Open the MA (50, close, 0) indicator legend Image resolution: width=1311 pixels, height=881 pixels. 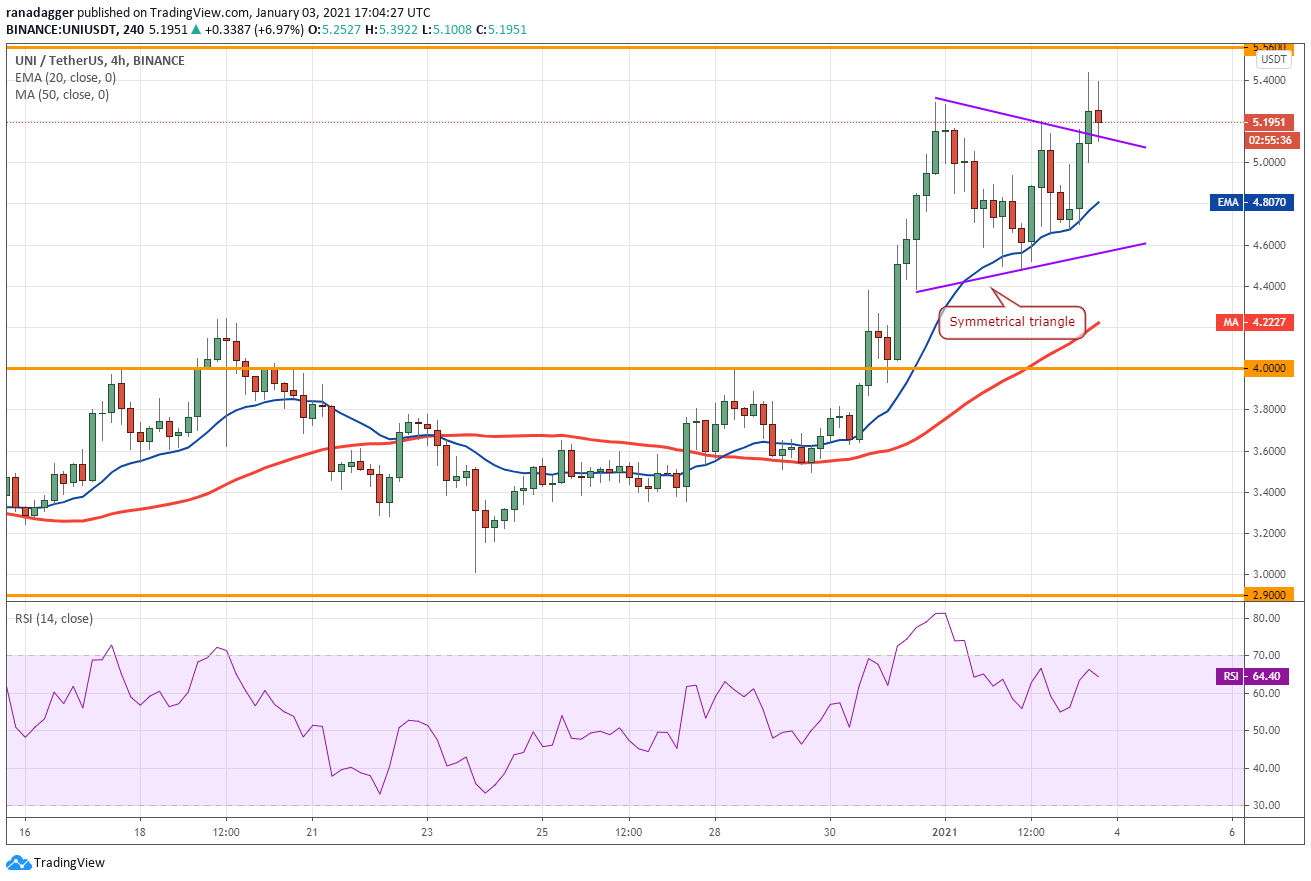[62, 94]
